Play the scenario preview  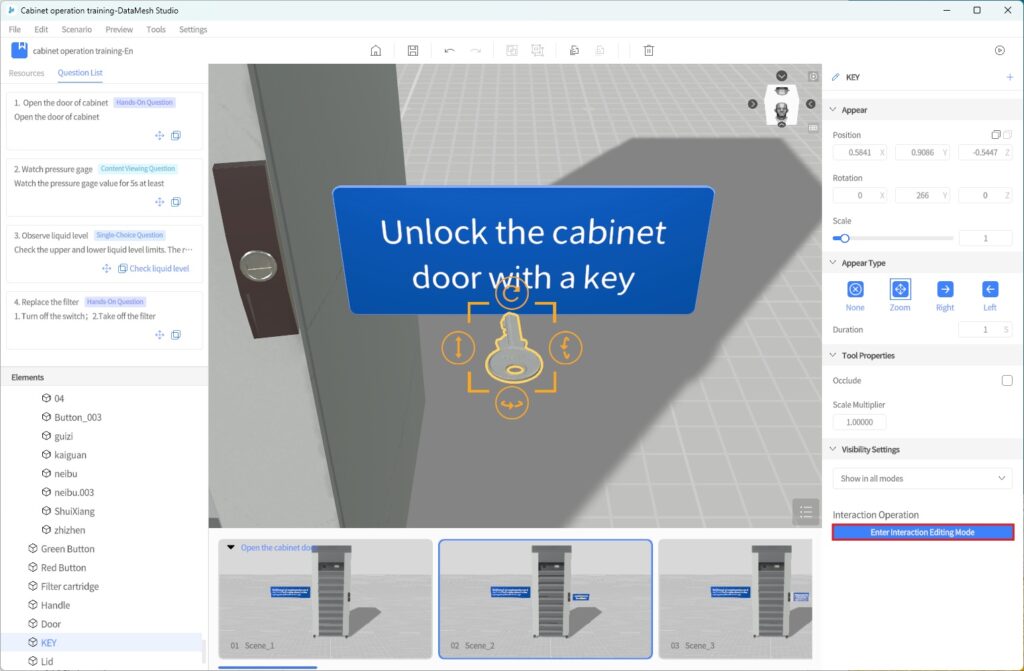(999, 50)
